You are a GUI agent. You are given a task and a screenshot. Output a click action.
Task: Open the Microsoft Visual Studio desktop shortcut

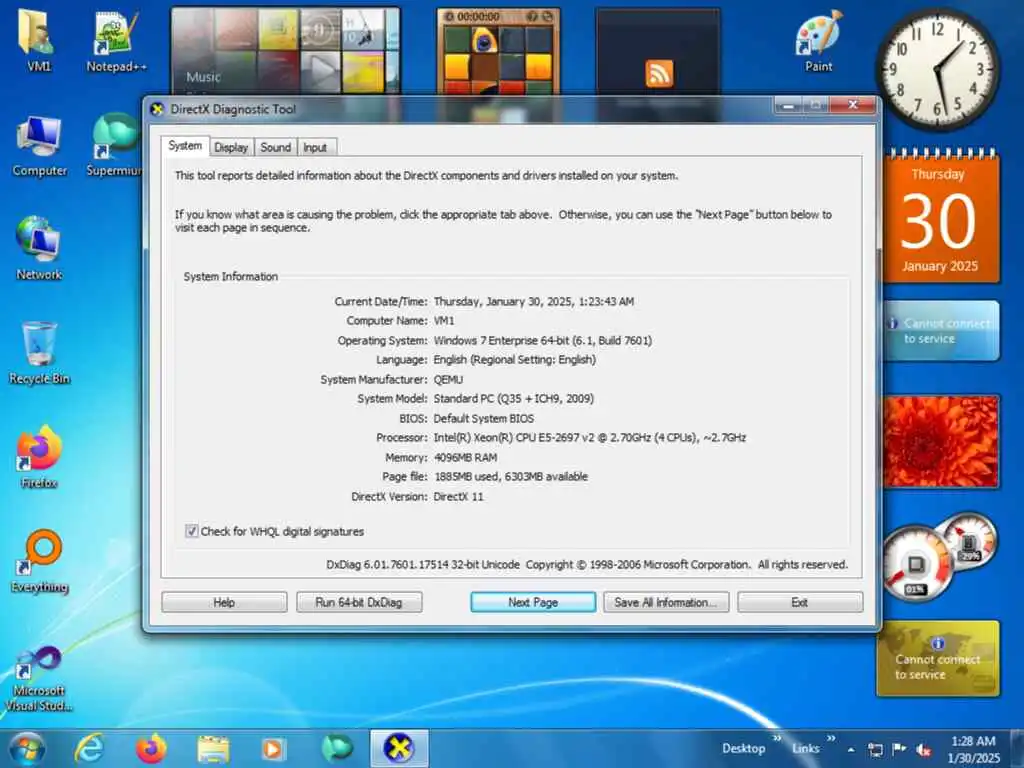(x=39, y=678)
